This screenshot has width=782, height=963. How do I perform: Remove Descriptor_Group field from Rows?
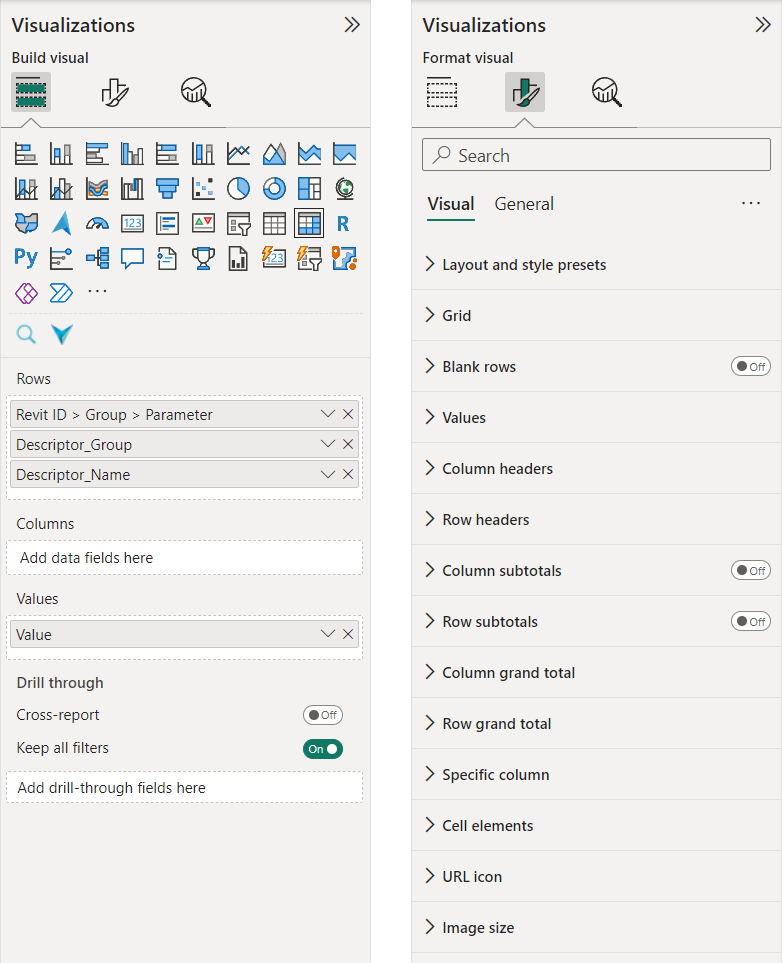click(348, 444)
